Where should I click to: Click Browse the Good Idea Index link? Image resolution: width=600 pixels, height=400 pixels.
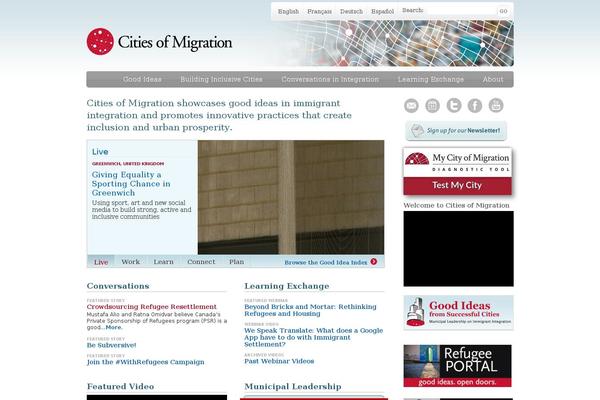tap(326, 262)
